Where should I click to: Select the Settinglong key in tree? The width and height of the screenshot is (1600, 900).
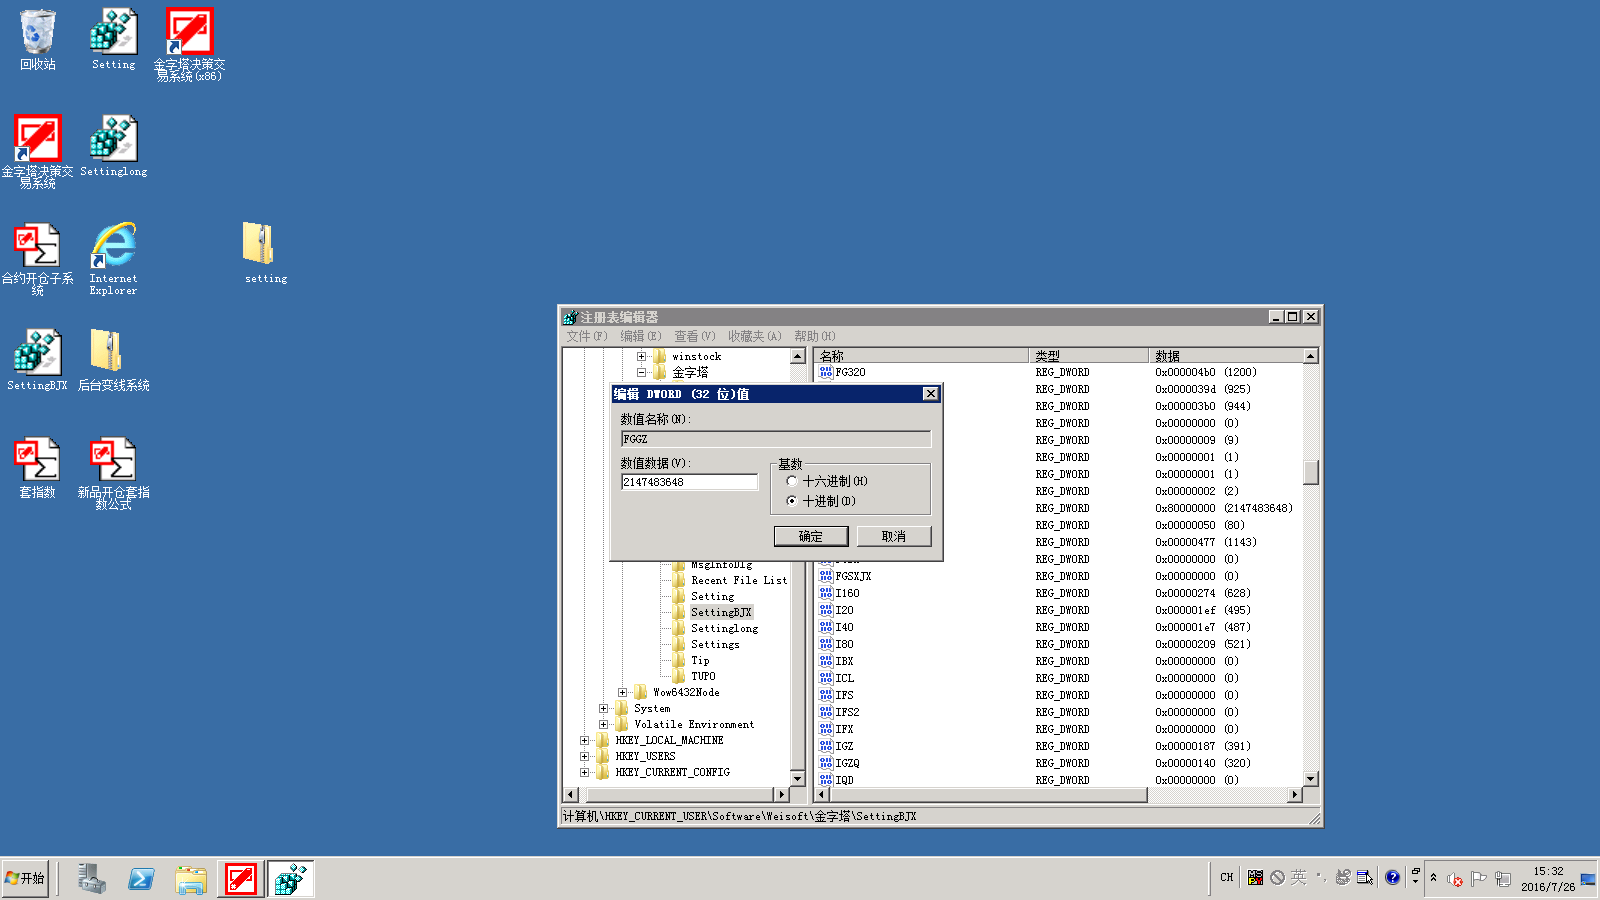pyautogui.click(x=724, y=629)
